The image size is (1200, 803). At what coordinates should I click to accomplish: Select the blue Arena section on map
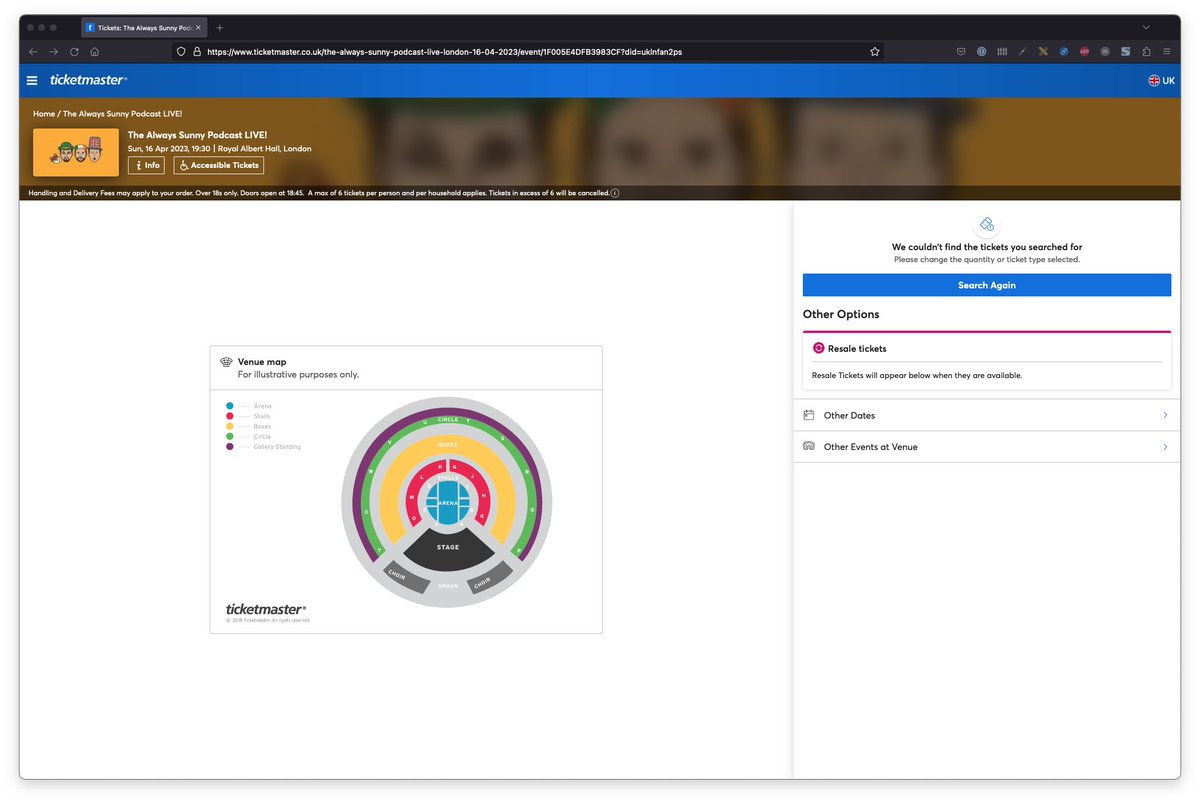[448, 503]
